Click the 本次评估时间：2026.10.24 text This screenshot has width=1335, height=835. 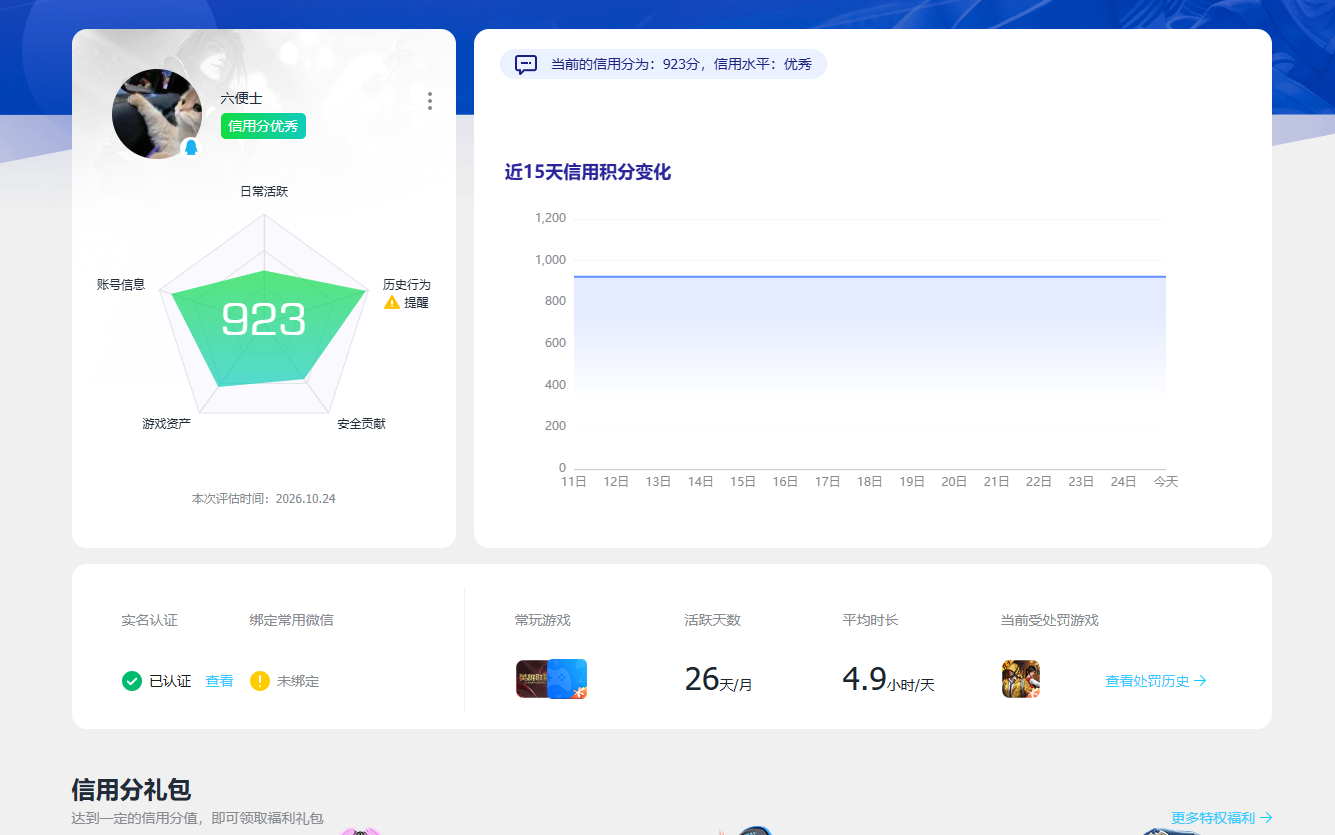(264, 498)
